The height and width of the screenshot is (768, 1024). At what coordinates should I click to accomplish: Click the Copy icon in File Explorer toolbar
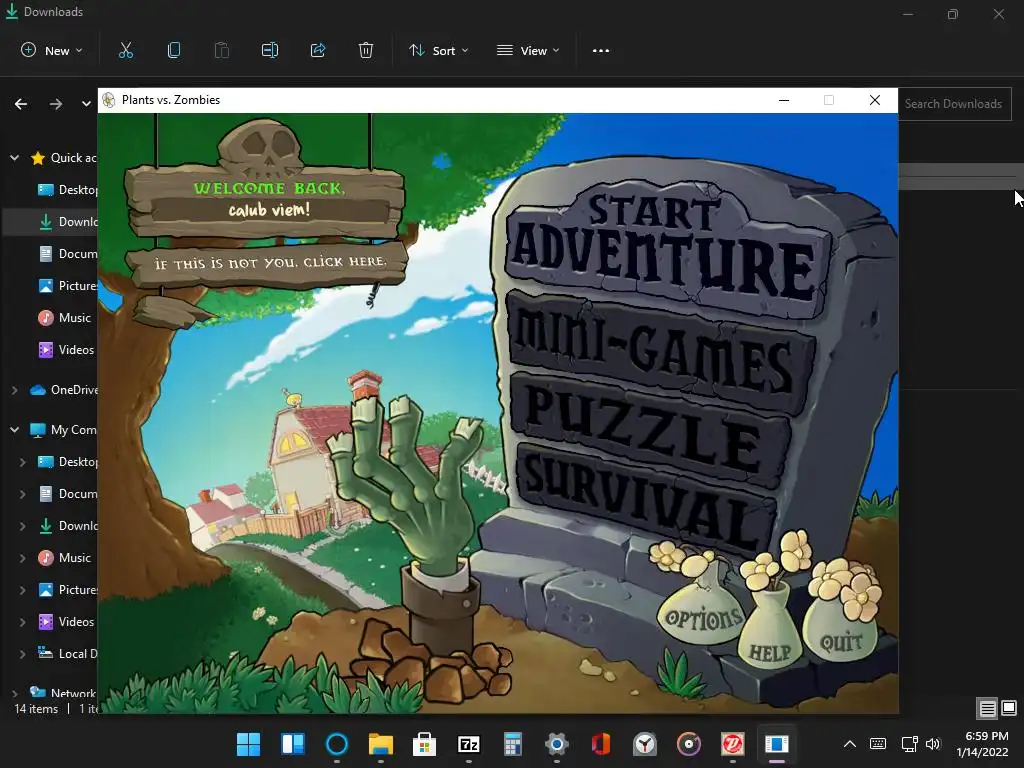(174, 50)
